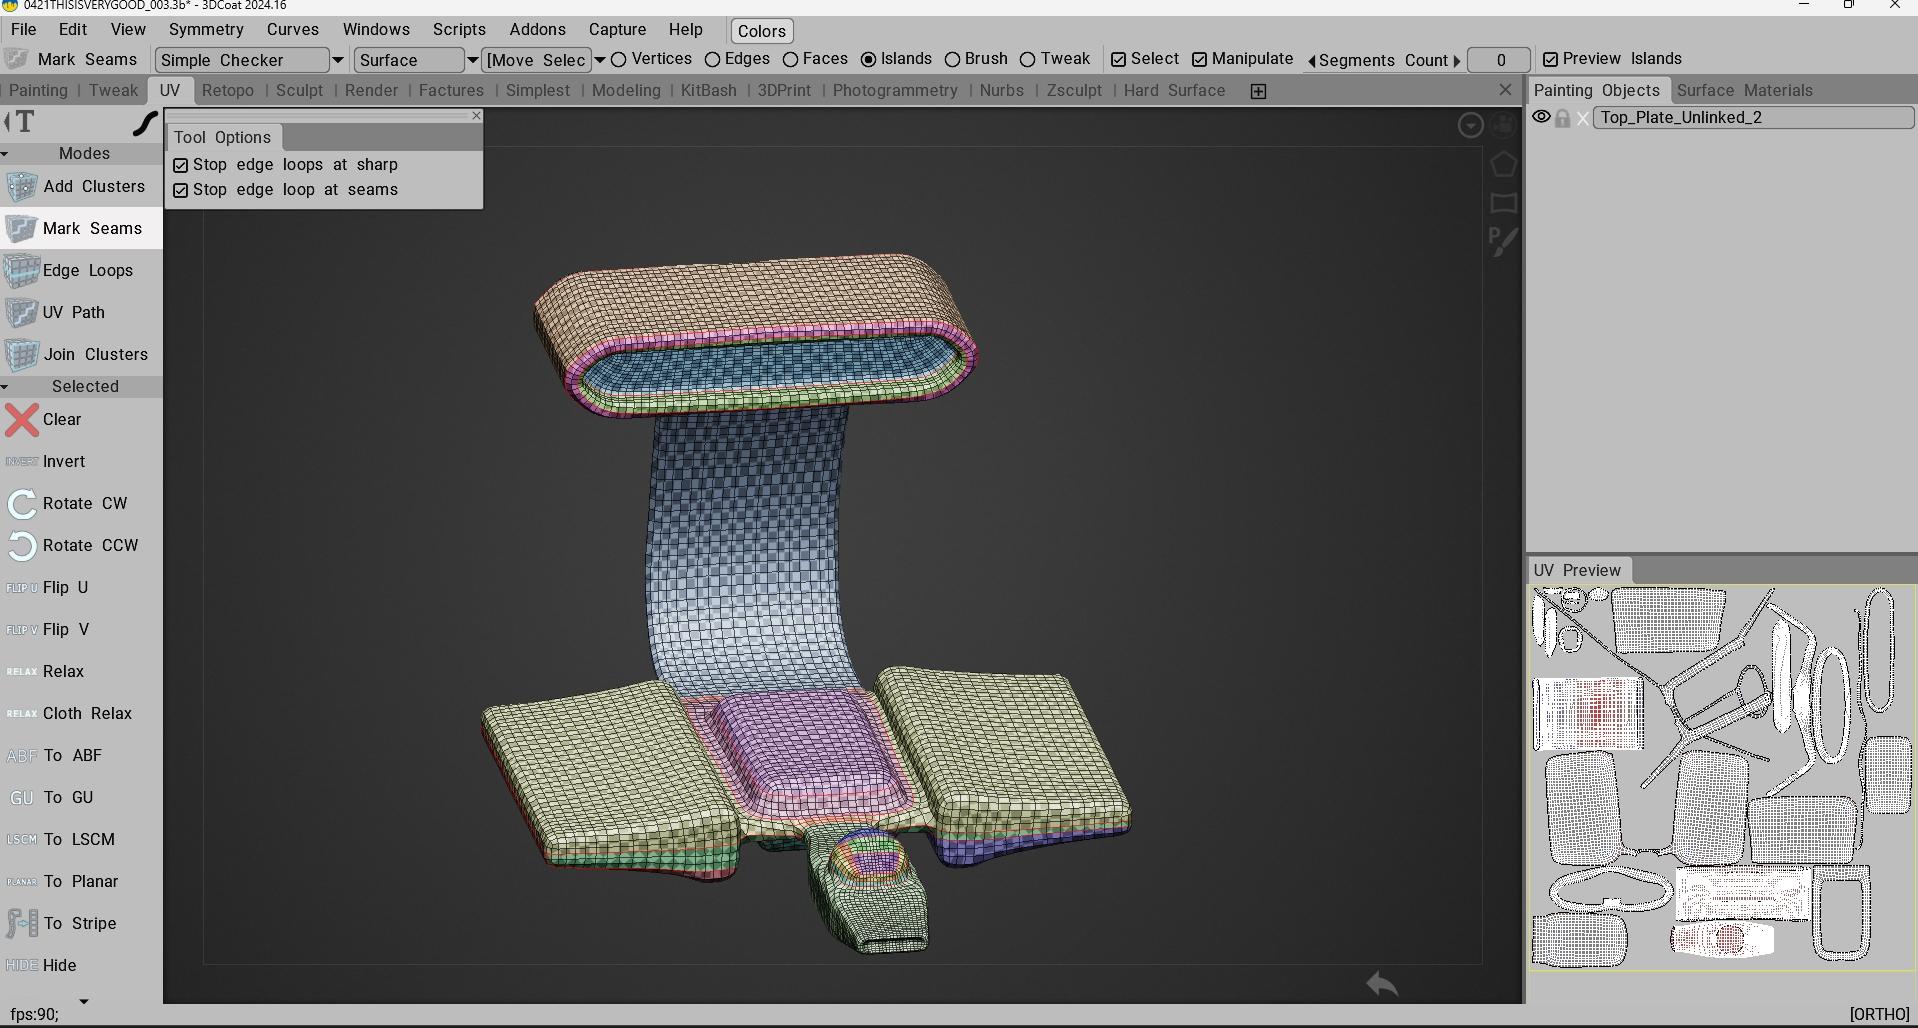Select the Join Clusters tool icon

point(21,355)
